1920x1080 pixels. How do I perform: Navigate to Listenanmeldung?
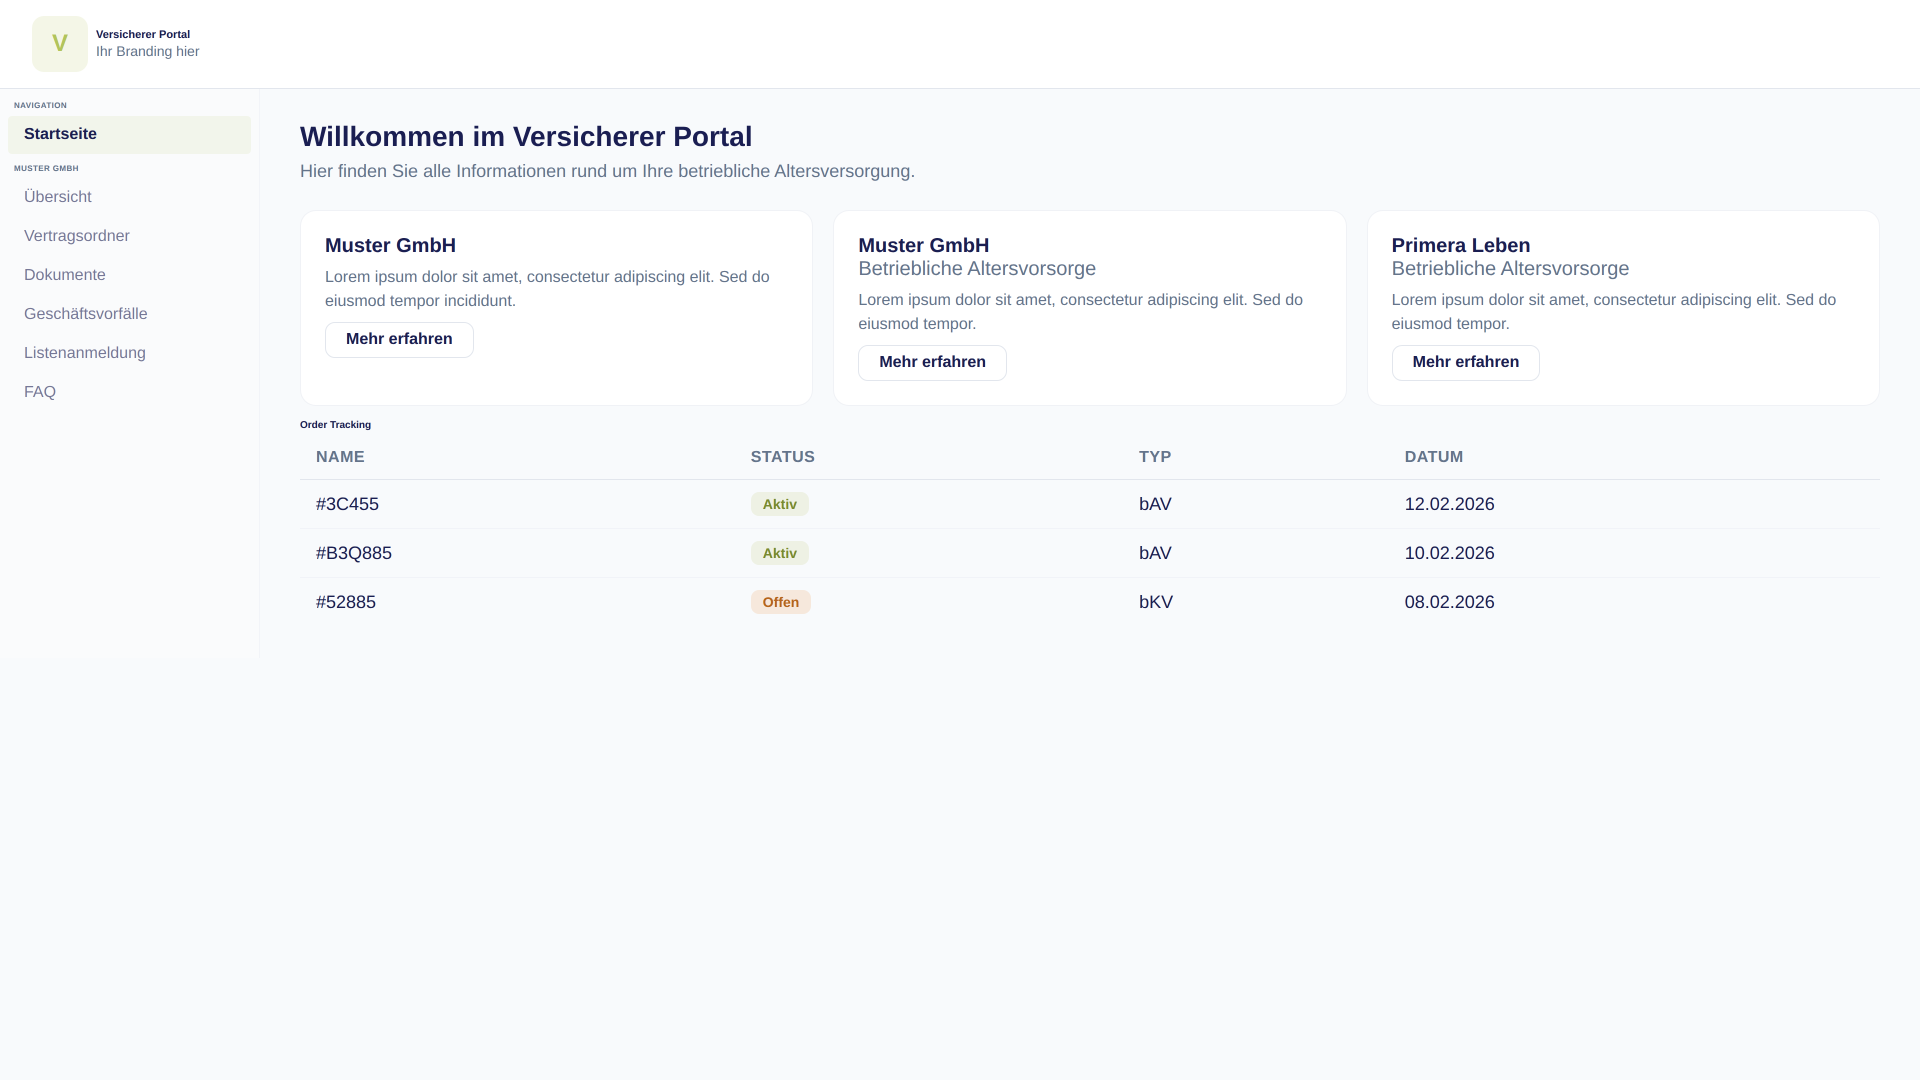click(85, 353)
